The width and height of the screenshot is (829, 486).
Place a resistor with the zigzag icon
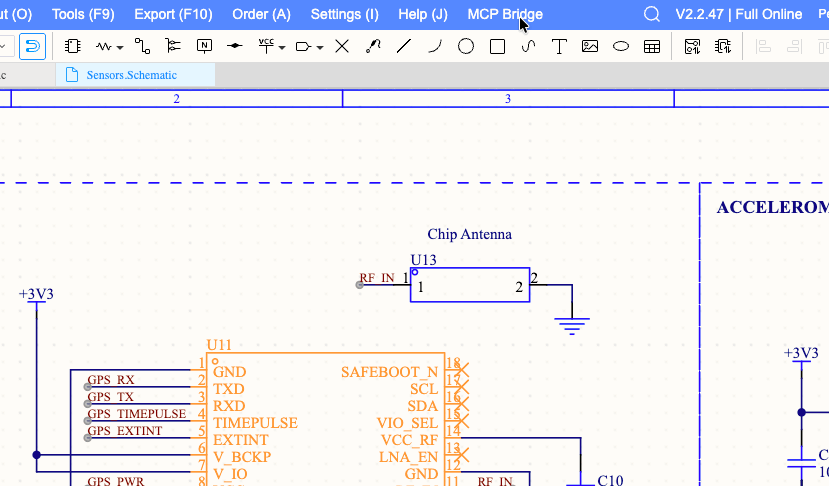pyautogui.click(x=104, y=47)
